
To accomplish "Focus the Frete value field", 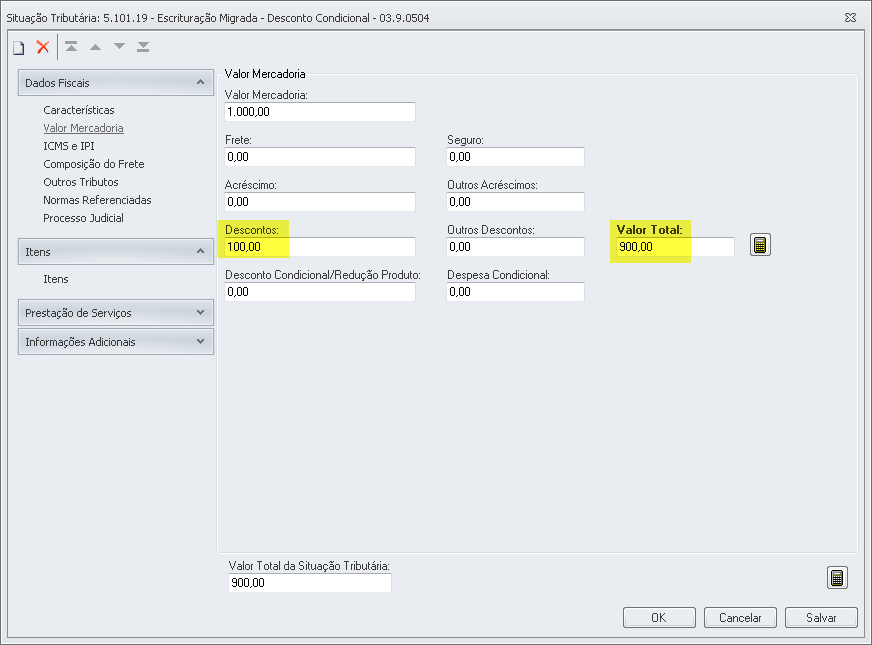I will click(x=320, y=157).
